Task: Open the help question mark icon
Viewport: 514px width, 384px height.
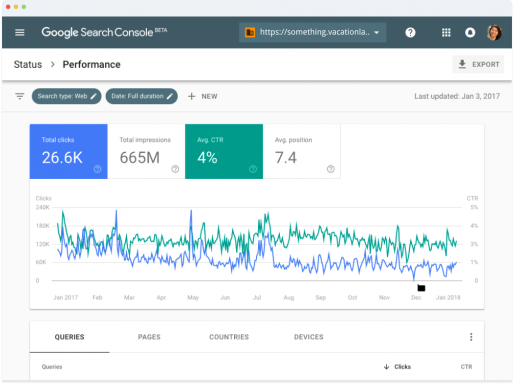Action: coord(410,32)
